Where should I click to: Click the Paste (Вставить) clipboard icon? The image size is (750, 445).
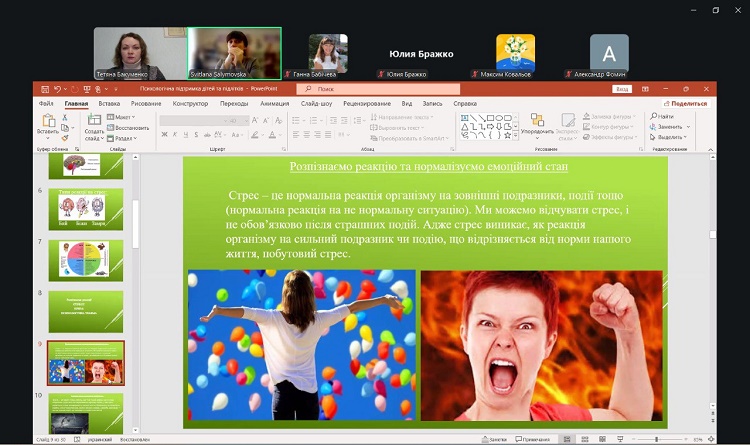coord(47,121)
